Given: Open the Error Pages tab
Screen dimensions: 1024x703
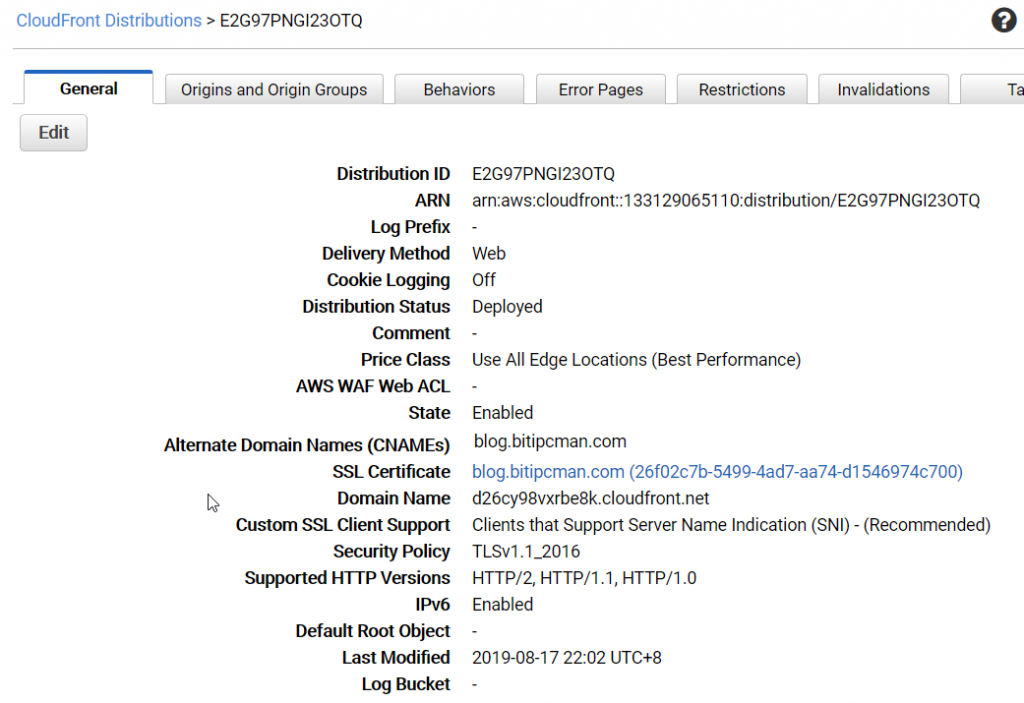Looking at the screenshot, I should click(x=601, y=90).
